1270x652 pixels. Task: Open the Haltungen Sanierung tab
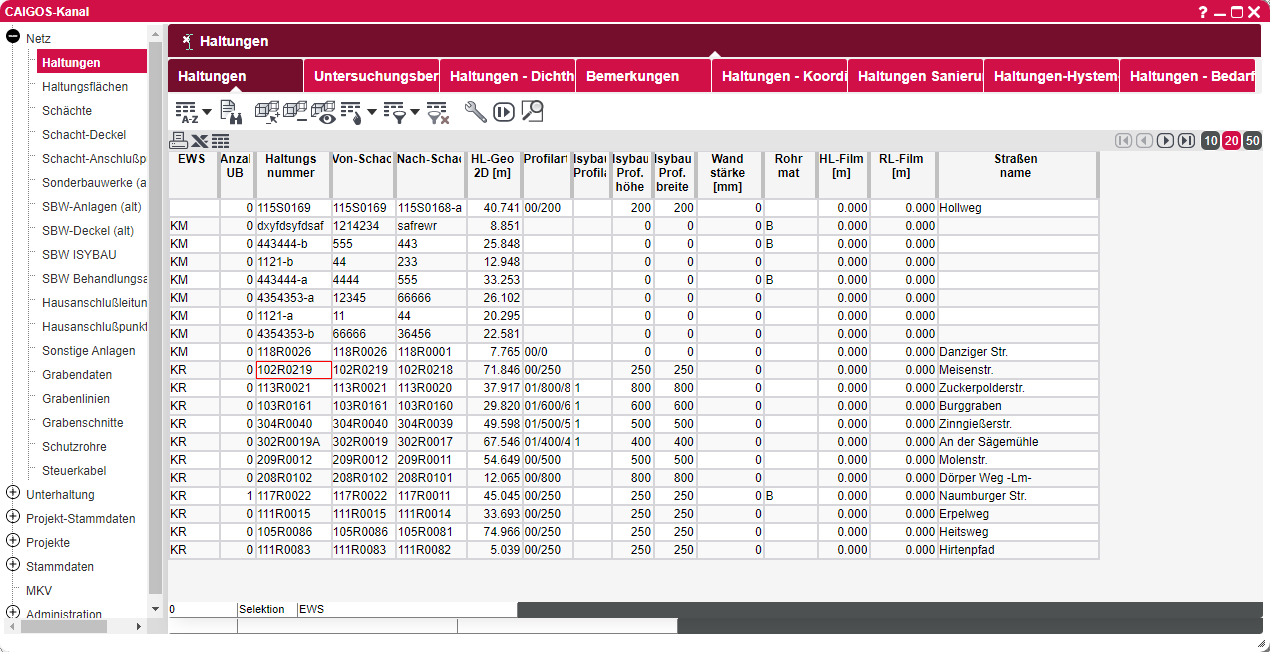pos(915,76)
